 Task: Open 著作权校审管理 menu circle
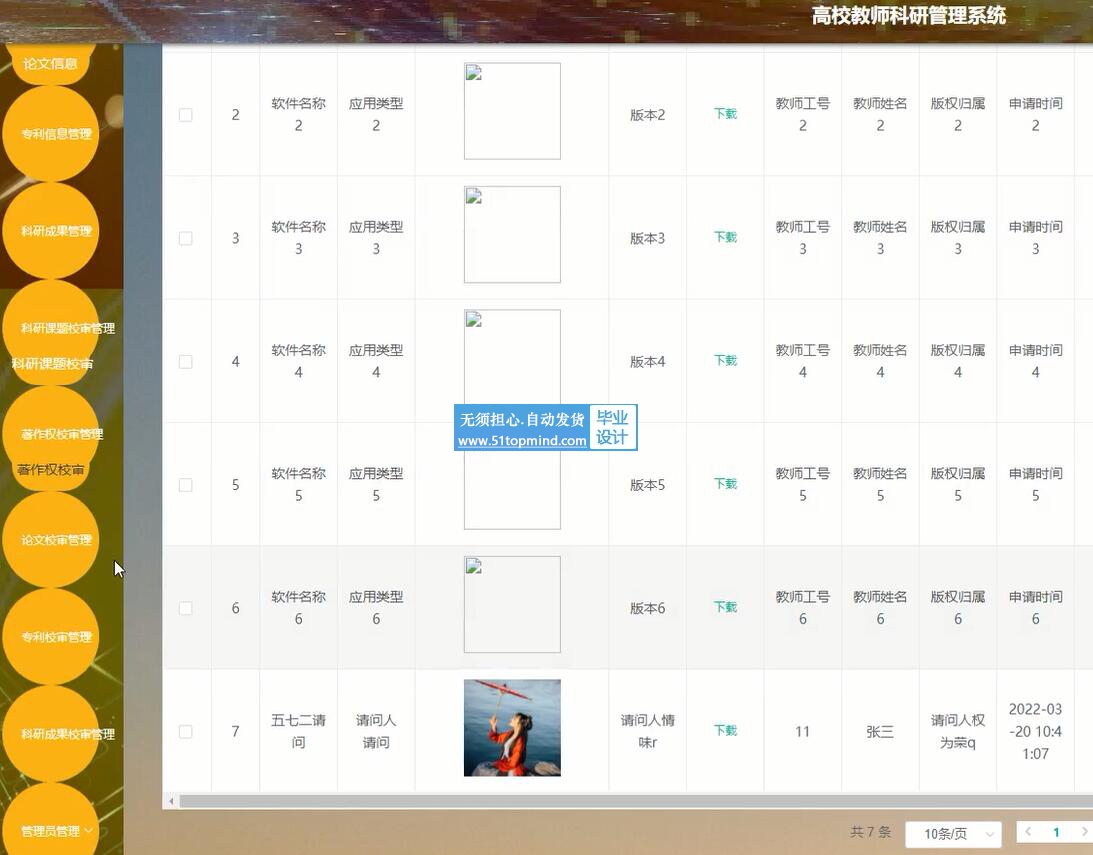click(50, 433)
